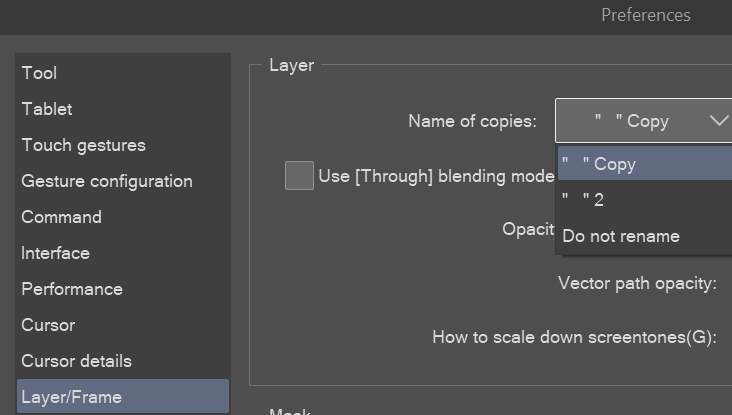The image size is (732, 415).
Task: Open Interface preferences
Action: point(123,253)
